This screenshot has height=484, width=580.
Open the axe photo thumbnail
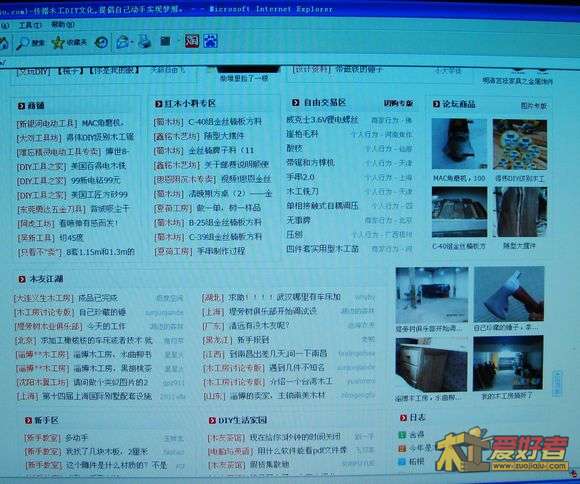coord(509,294)
